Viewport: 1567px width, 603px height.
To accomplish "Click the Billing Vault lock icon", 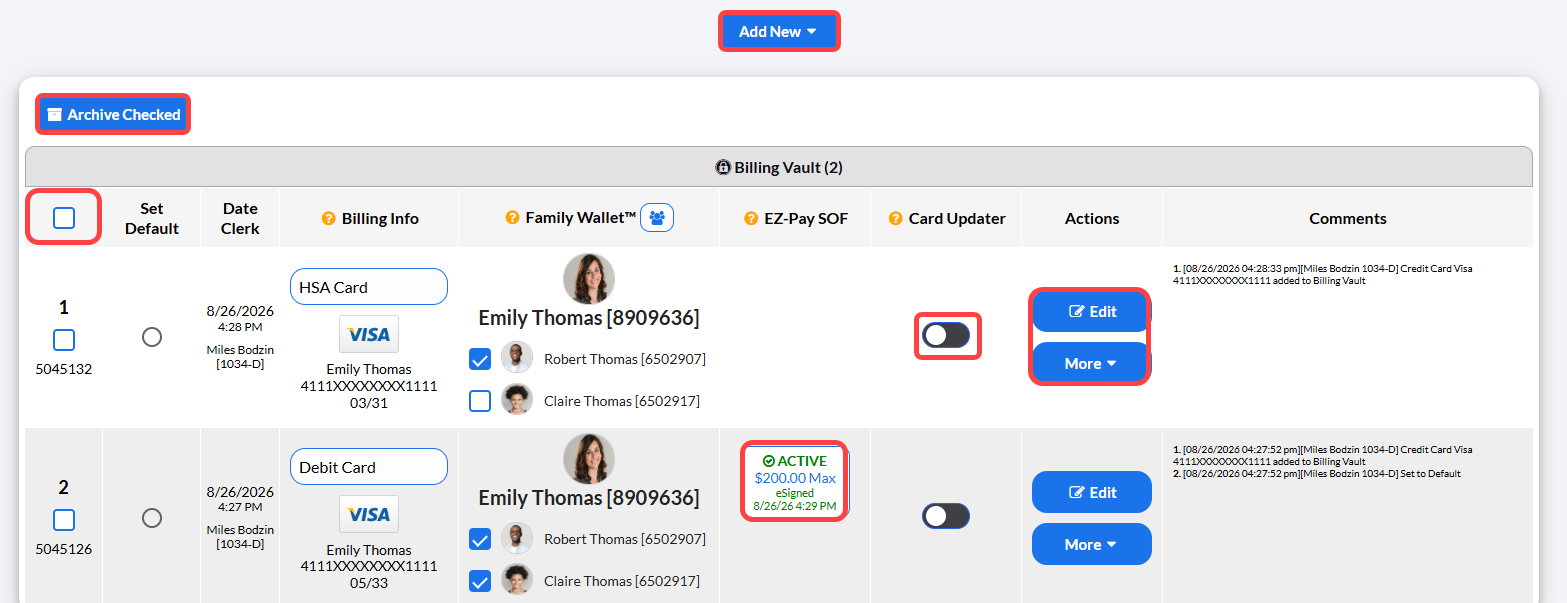I will tap(723, 167).
